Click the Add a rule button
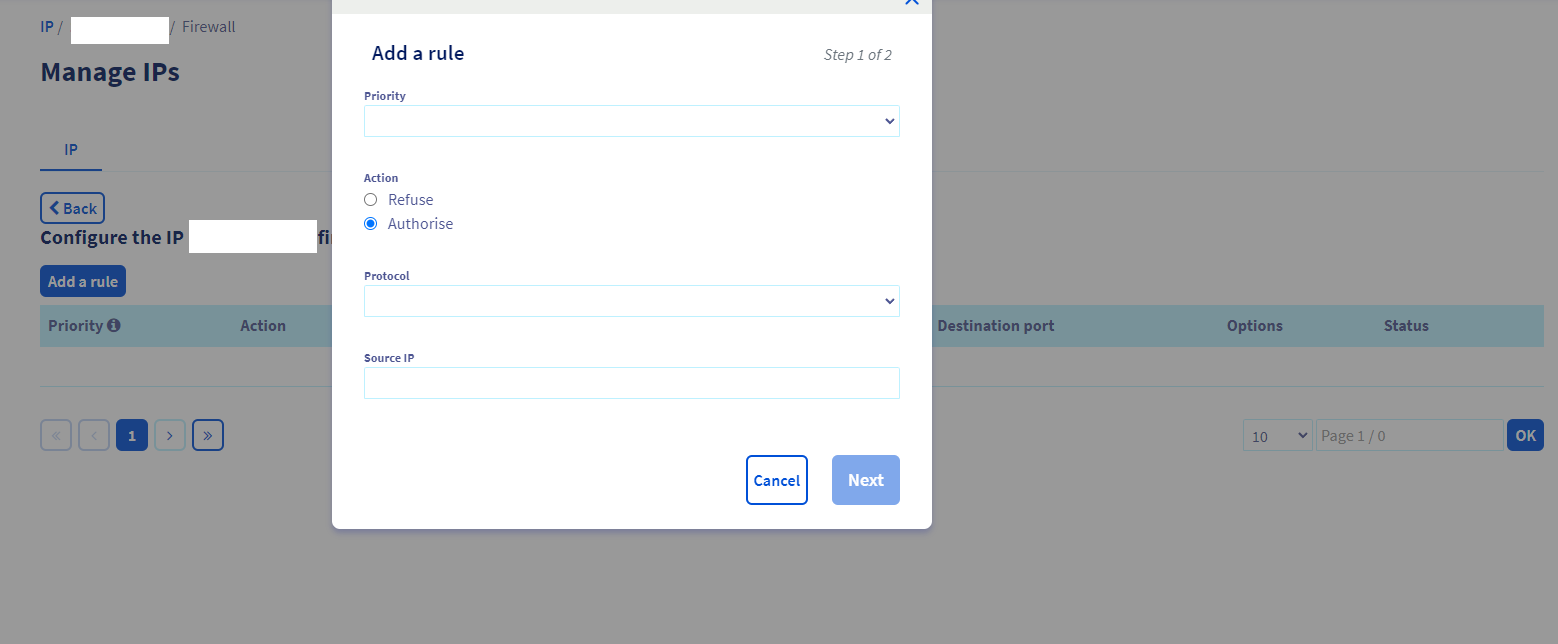1558x644 pixels. [83, 281]
